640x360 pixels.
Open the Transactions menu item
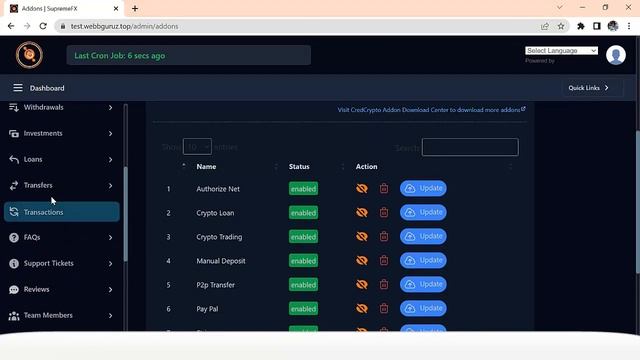(x=62, y=212)
